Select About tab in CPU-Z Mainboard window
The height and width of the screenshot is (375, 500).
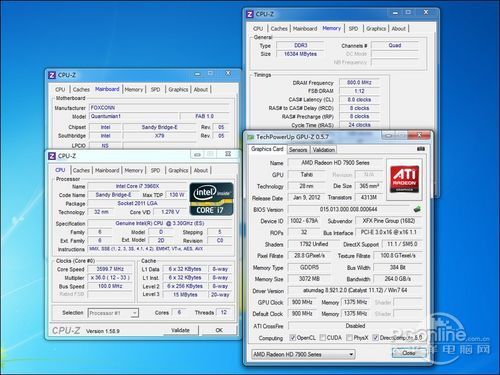point(201,89)
